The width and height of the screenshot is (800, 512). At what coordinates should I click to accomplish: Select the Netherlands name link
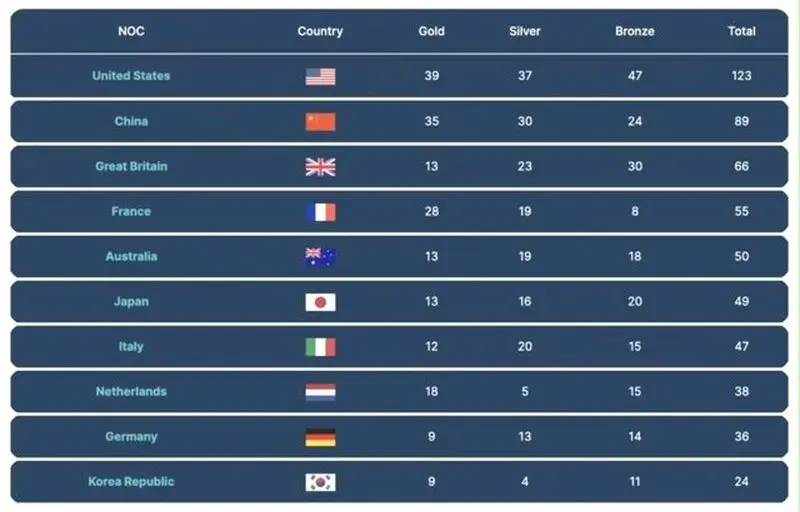(x=131, y=391)
